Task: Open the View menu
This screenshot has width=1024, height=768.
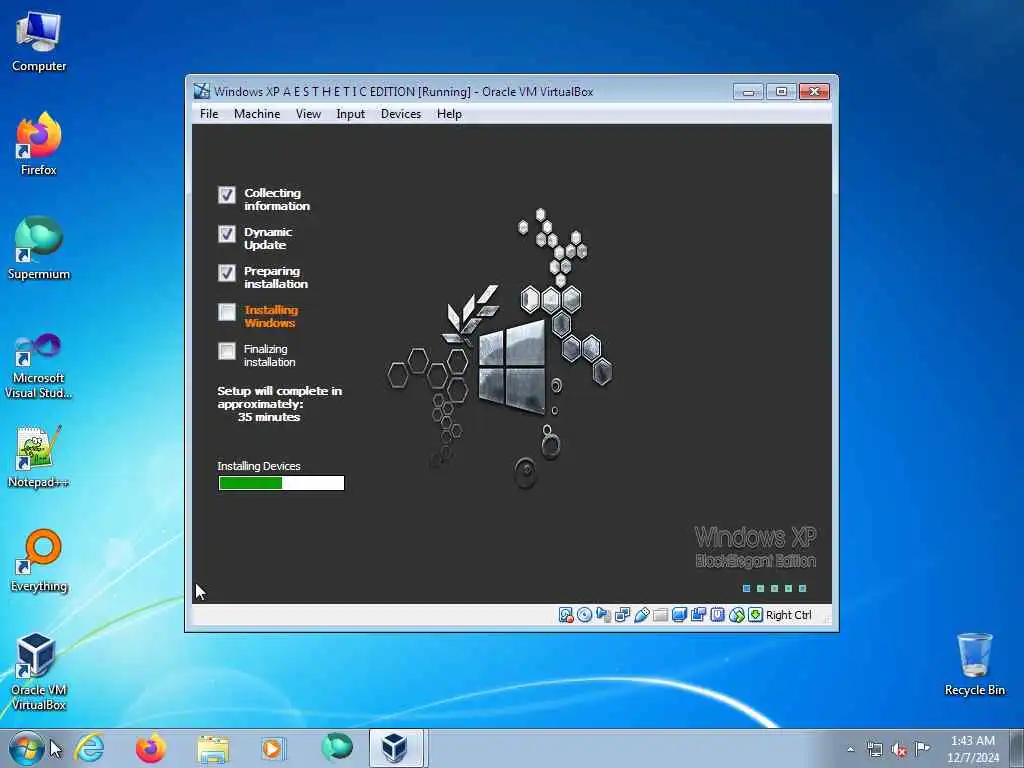Action: click(308, 114)
